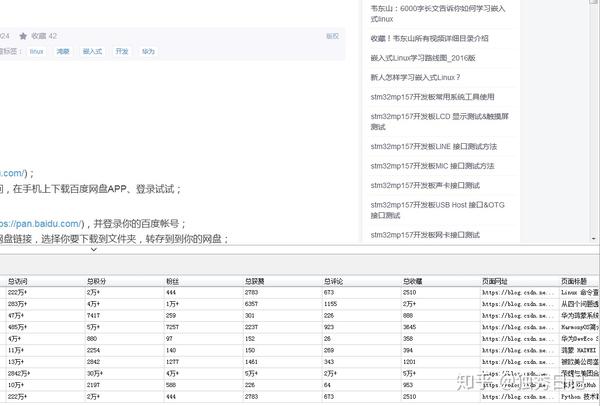Select the 30万+ cell
Viewport: 600px width, 406px height.
point(125,373)
